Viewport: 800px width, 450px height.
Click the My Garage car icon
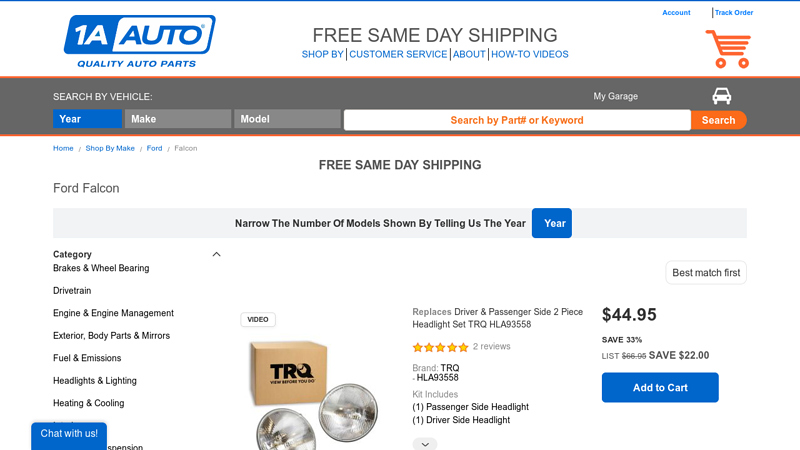point(721,96)
